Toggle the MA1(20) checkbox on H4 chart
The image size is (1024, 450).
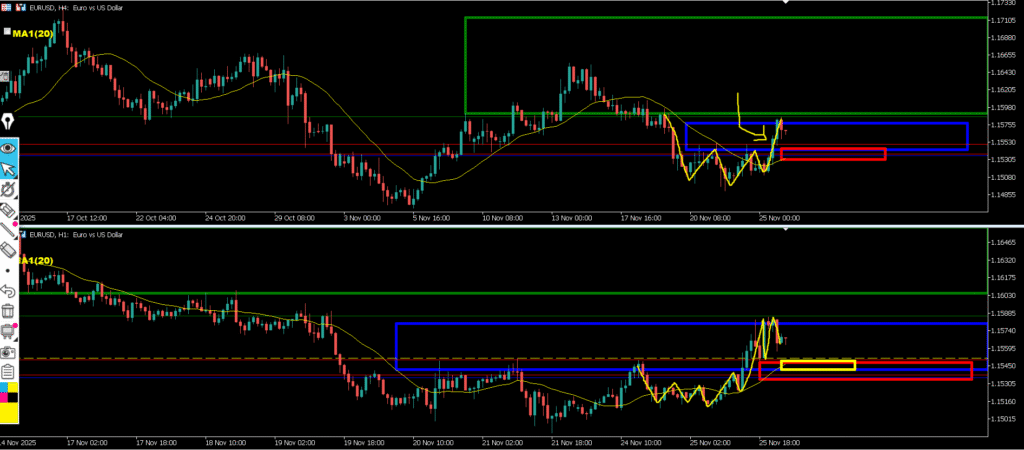tap(8, 32)
